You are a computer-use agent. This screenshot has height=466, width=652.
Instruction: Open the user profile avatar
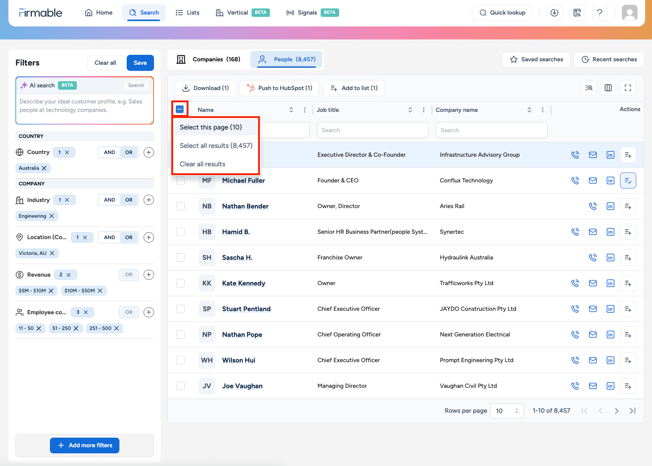[630, 13]
